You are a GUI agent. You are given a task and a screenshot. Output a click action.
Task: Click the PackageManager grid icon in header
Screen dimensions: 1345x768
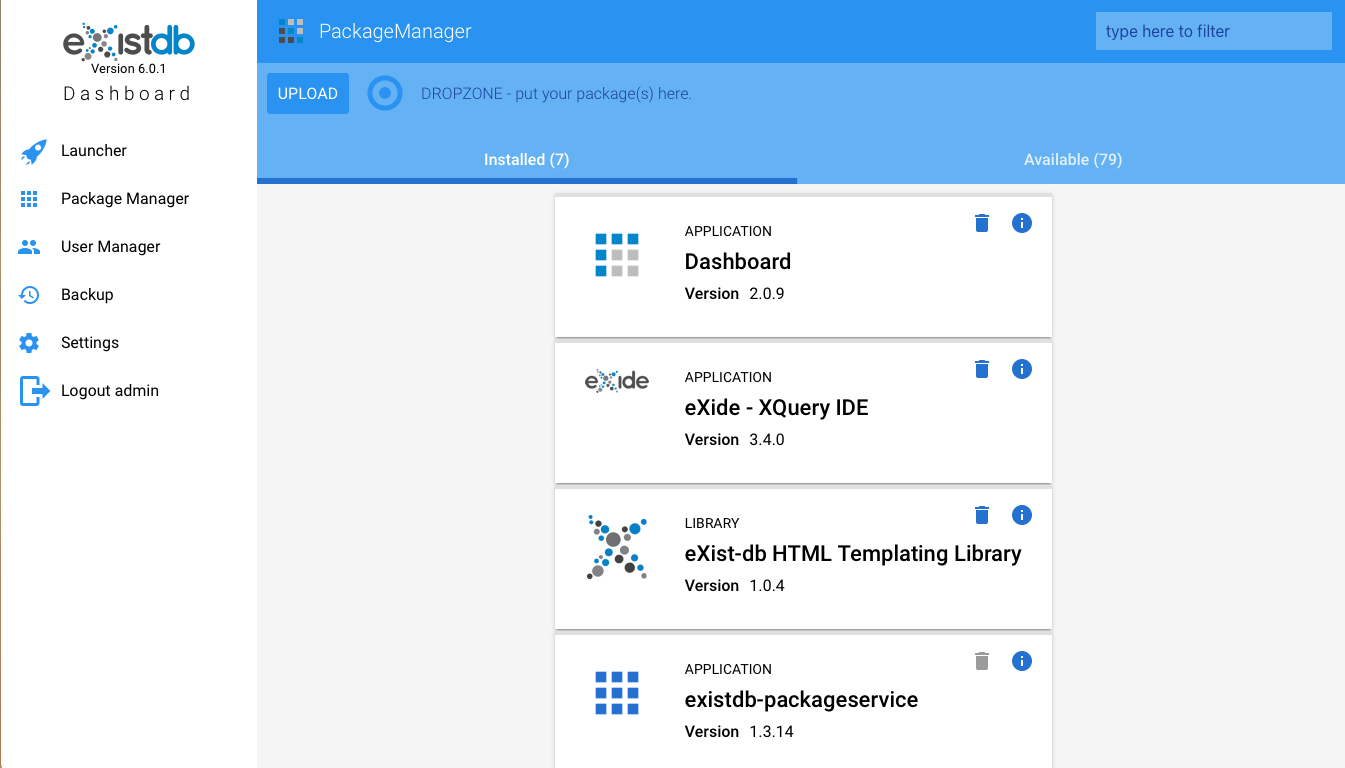click(290, 31)
